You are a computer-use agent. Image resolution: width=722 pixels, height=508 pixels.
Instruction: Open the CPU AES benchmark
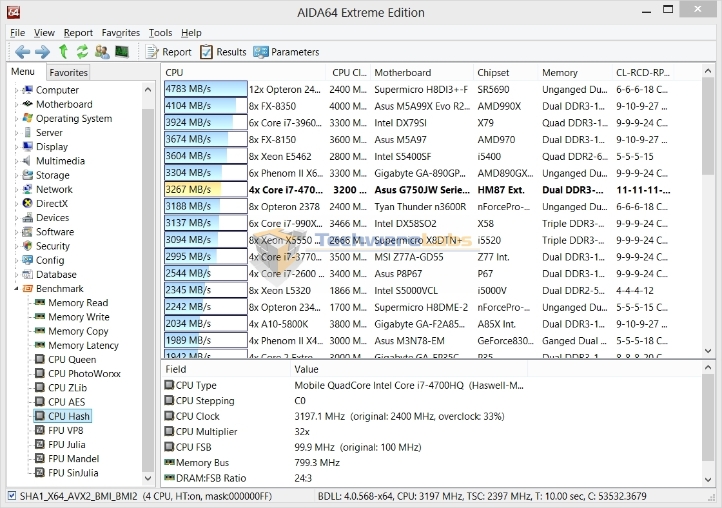(66, 402)
